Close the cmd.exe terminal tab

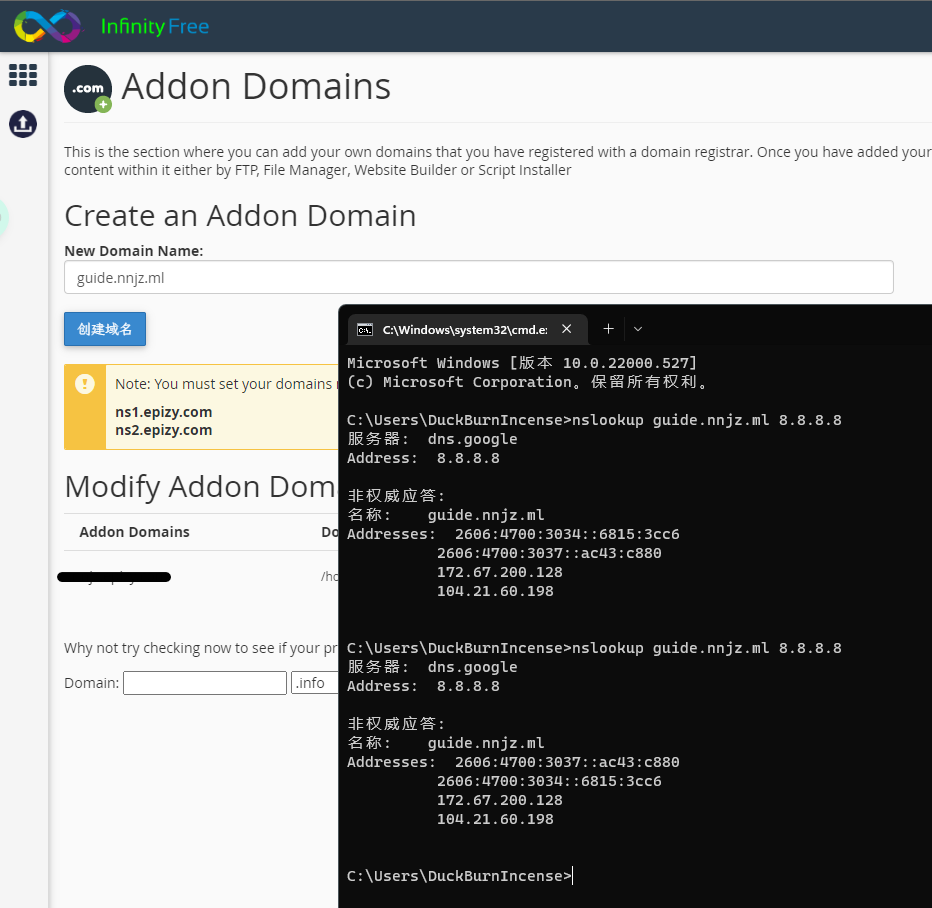[567, 329]
